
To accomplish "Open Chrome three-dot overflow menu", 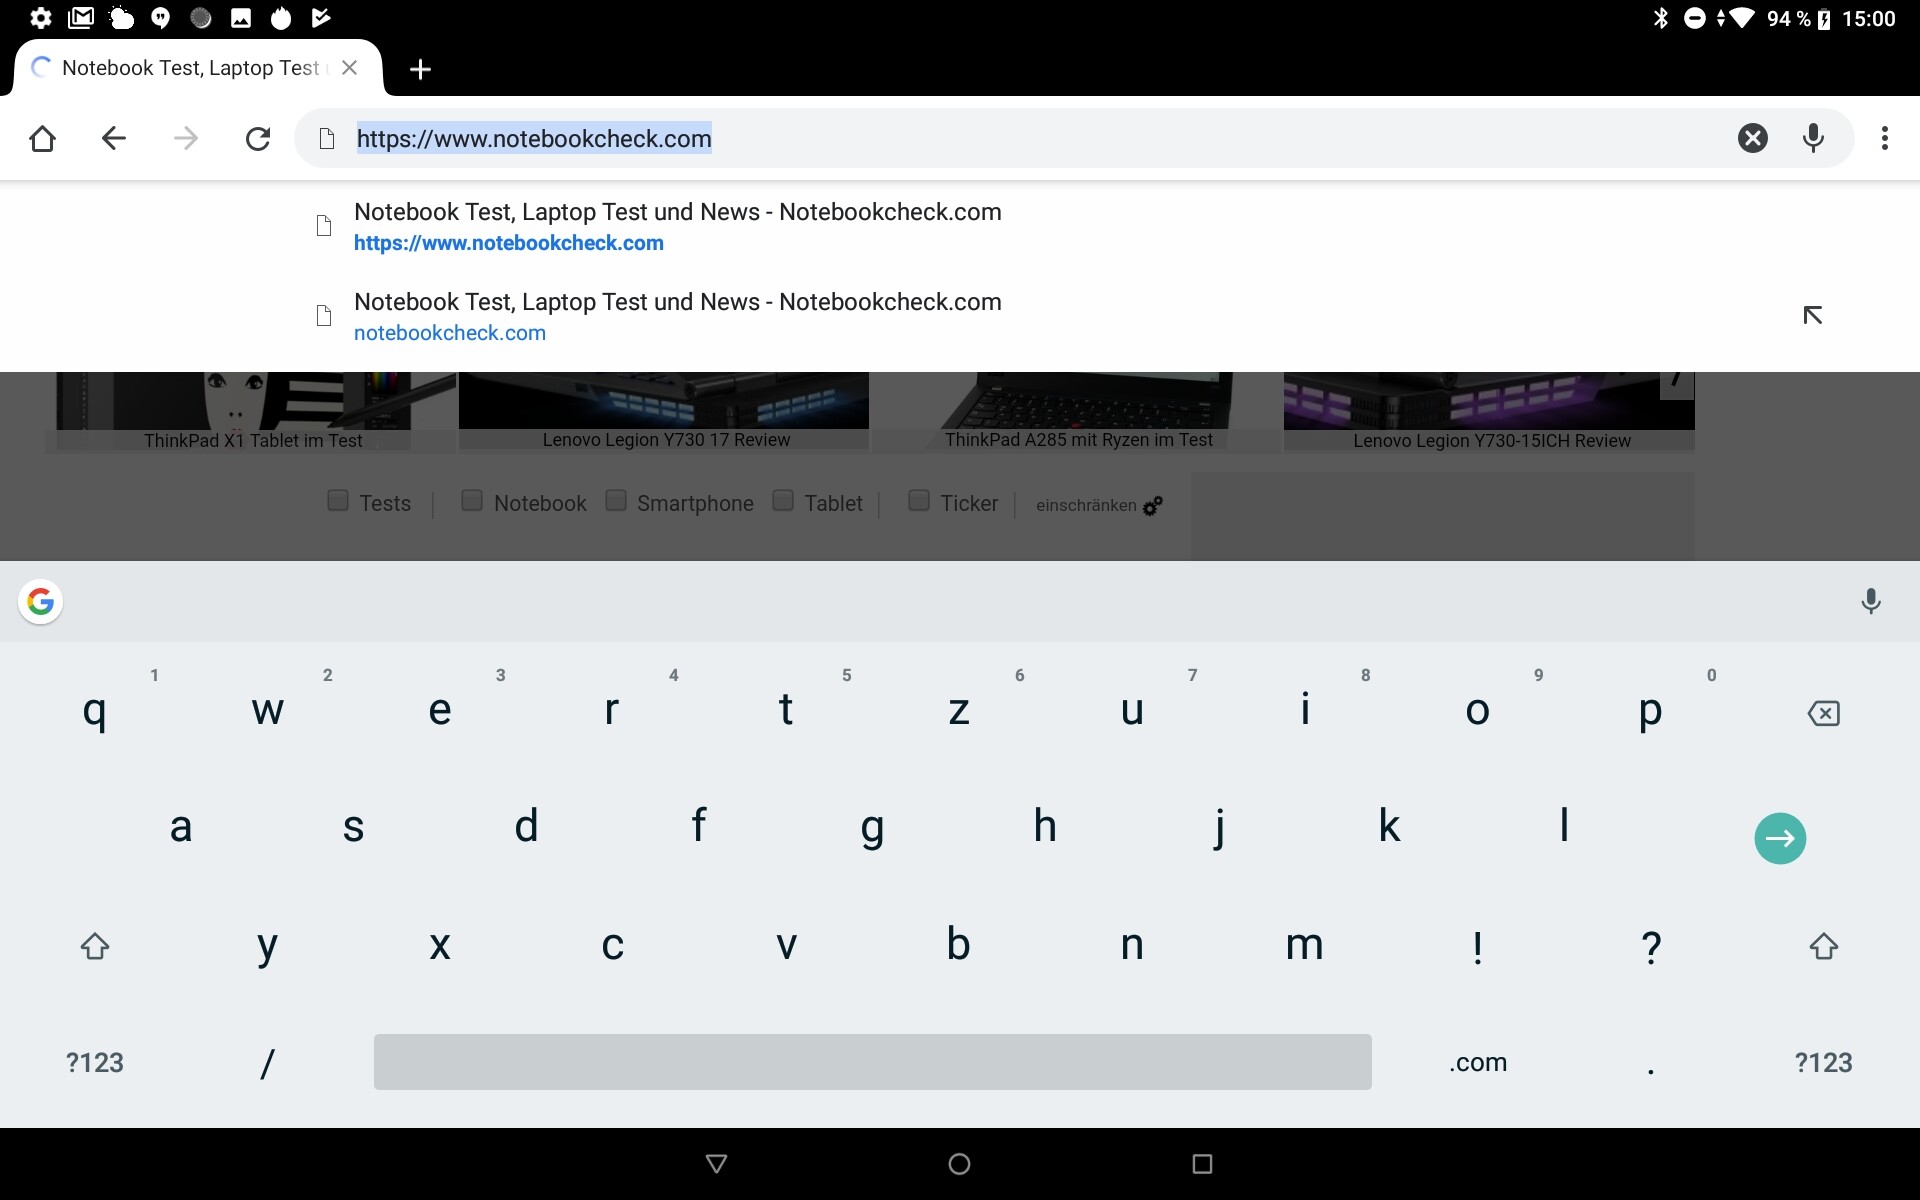I will point(1884,138).
